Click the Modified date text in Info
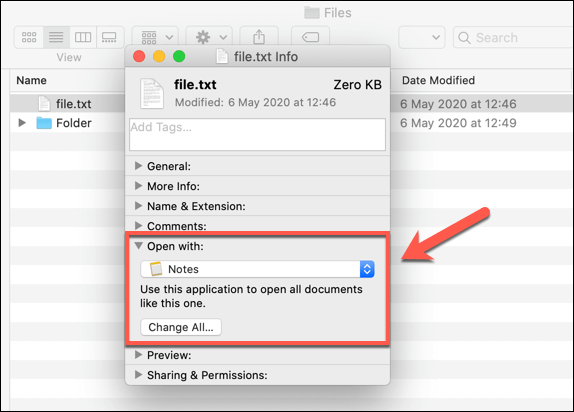The width and height of the screenshot is (574, 412). [x=255, y=103]
